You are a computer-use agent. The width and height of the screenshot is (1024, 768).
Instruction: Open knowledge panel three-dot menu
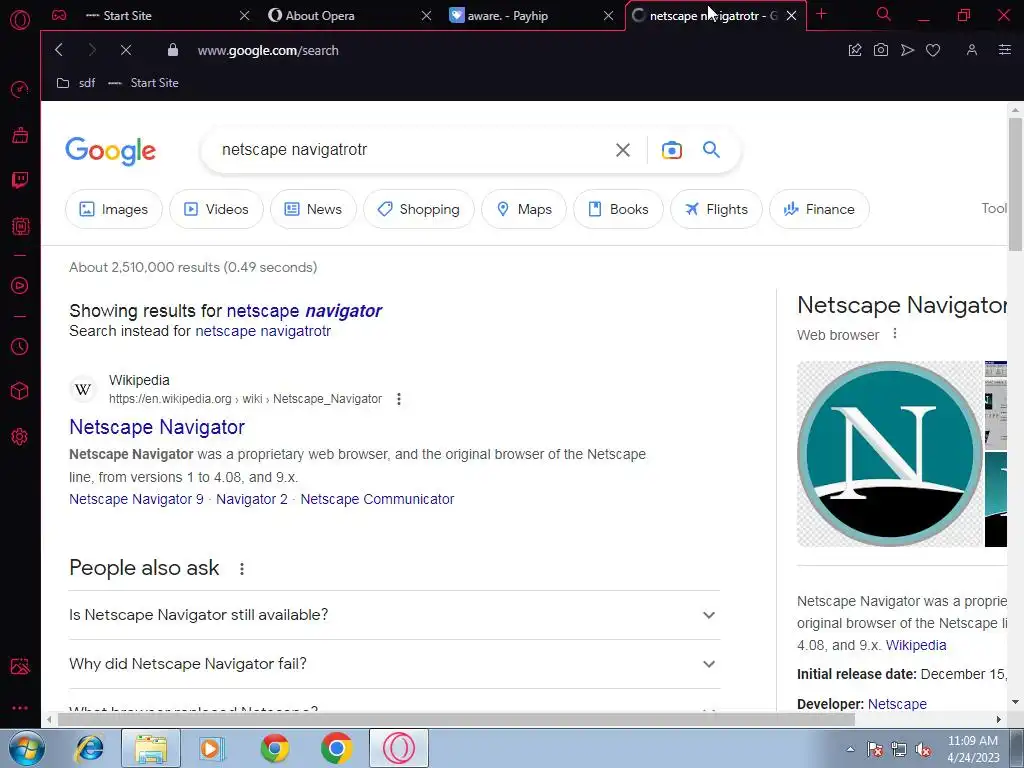click(x=895, y=334)
